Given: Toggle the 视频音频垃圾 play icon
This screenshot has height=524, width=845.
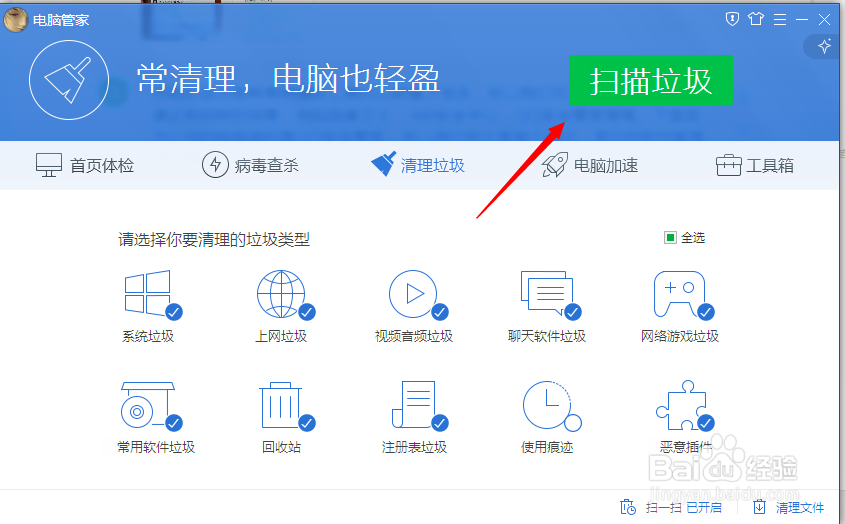Looking at the screenshot, I should (x=419, y=294).
